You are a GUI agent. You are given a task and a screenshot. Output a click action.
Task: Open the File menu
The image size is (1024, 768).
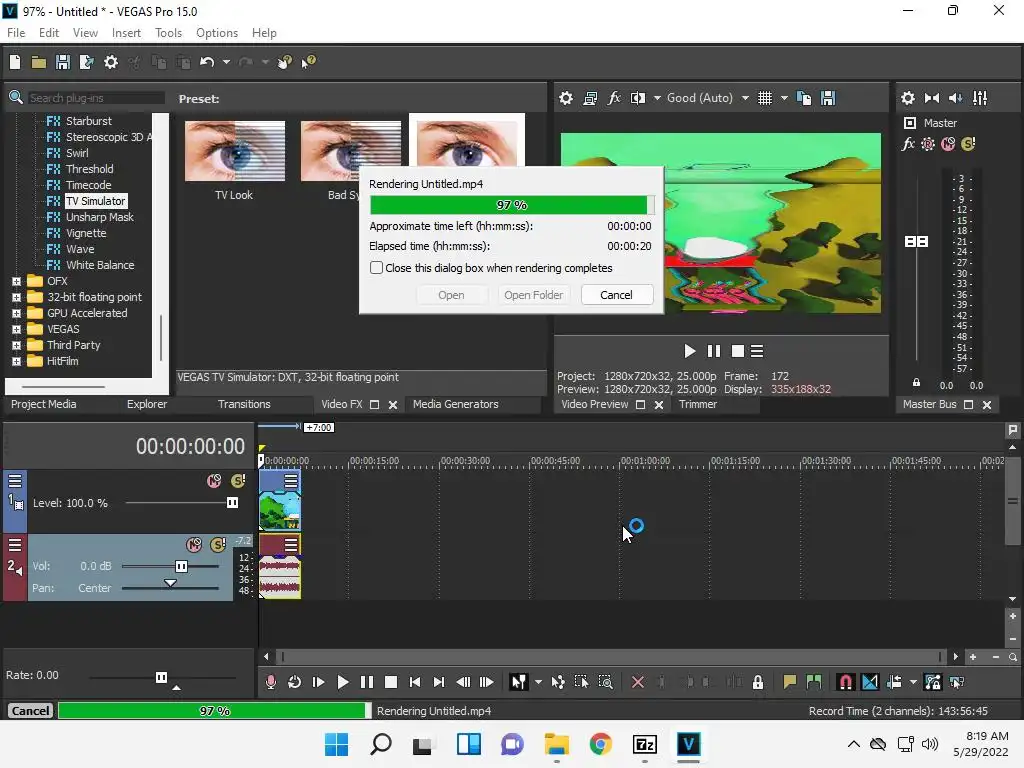(x=16, y=33)
